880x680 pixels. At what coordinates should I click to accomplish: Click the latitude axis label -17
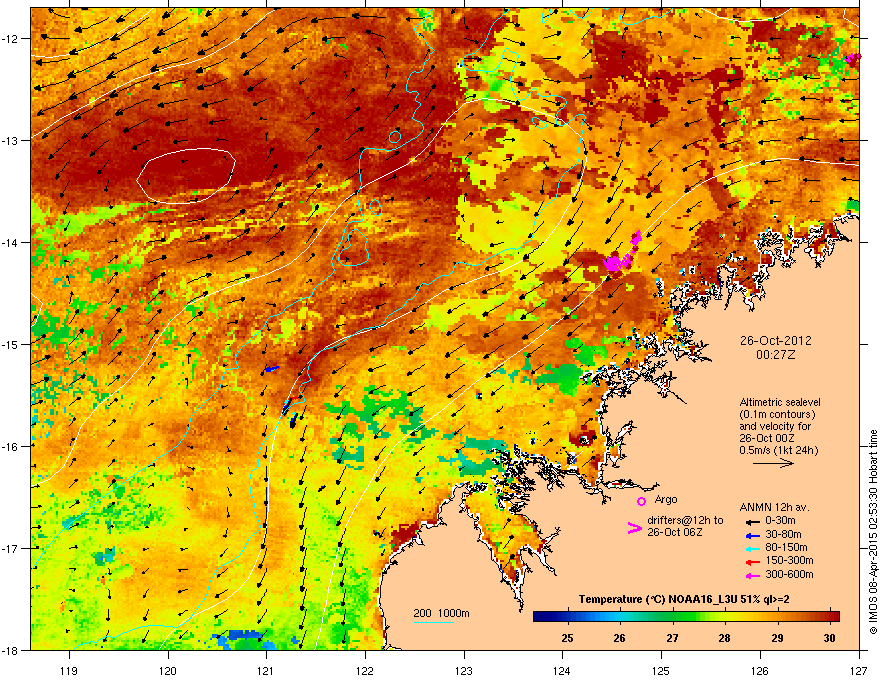coord(11,548)
